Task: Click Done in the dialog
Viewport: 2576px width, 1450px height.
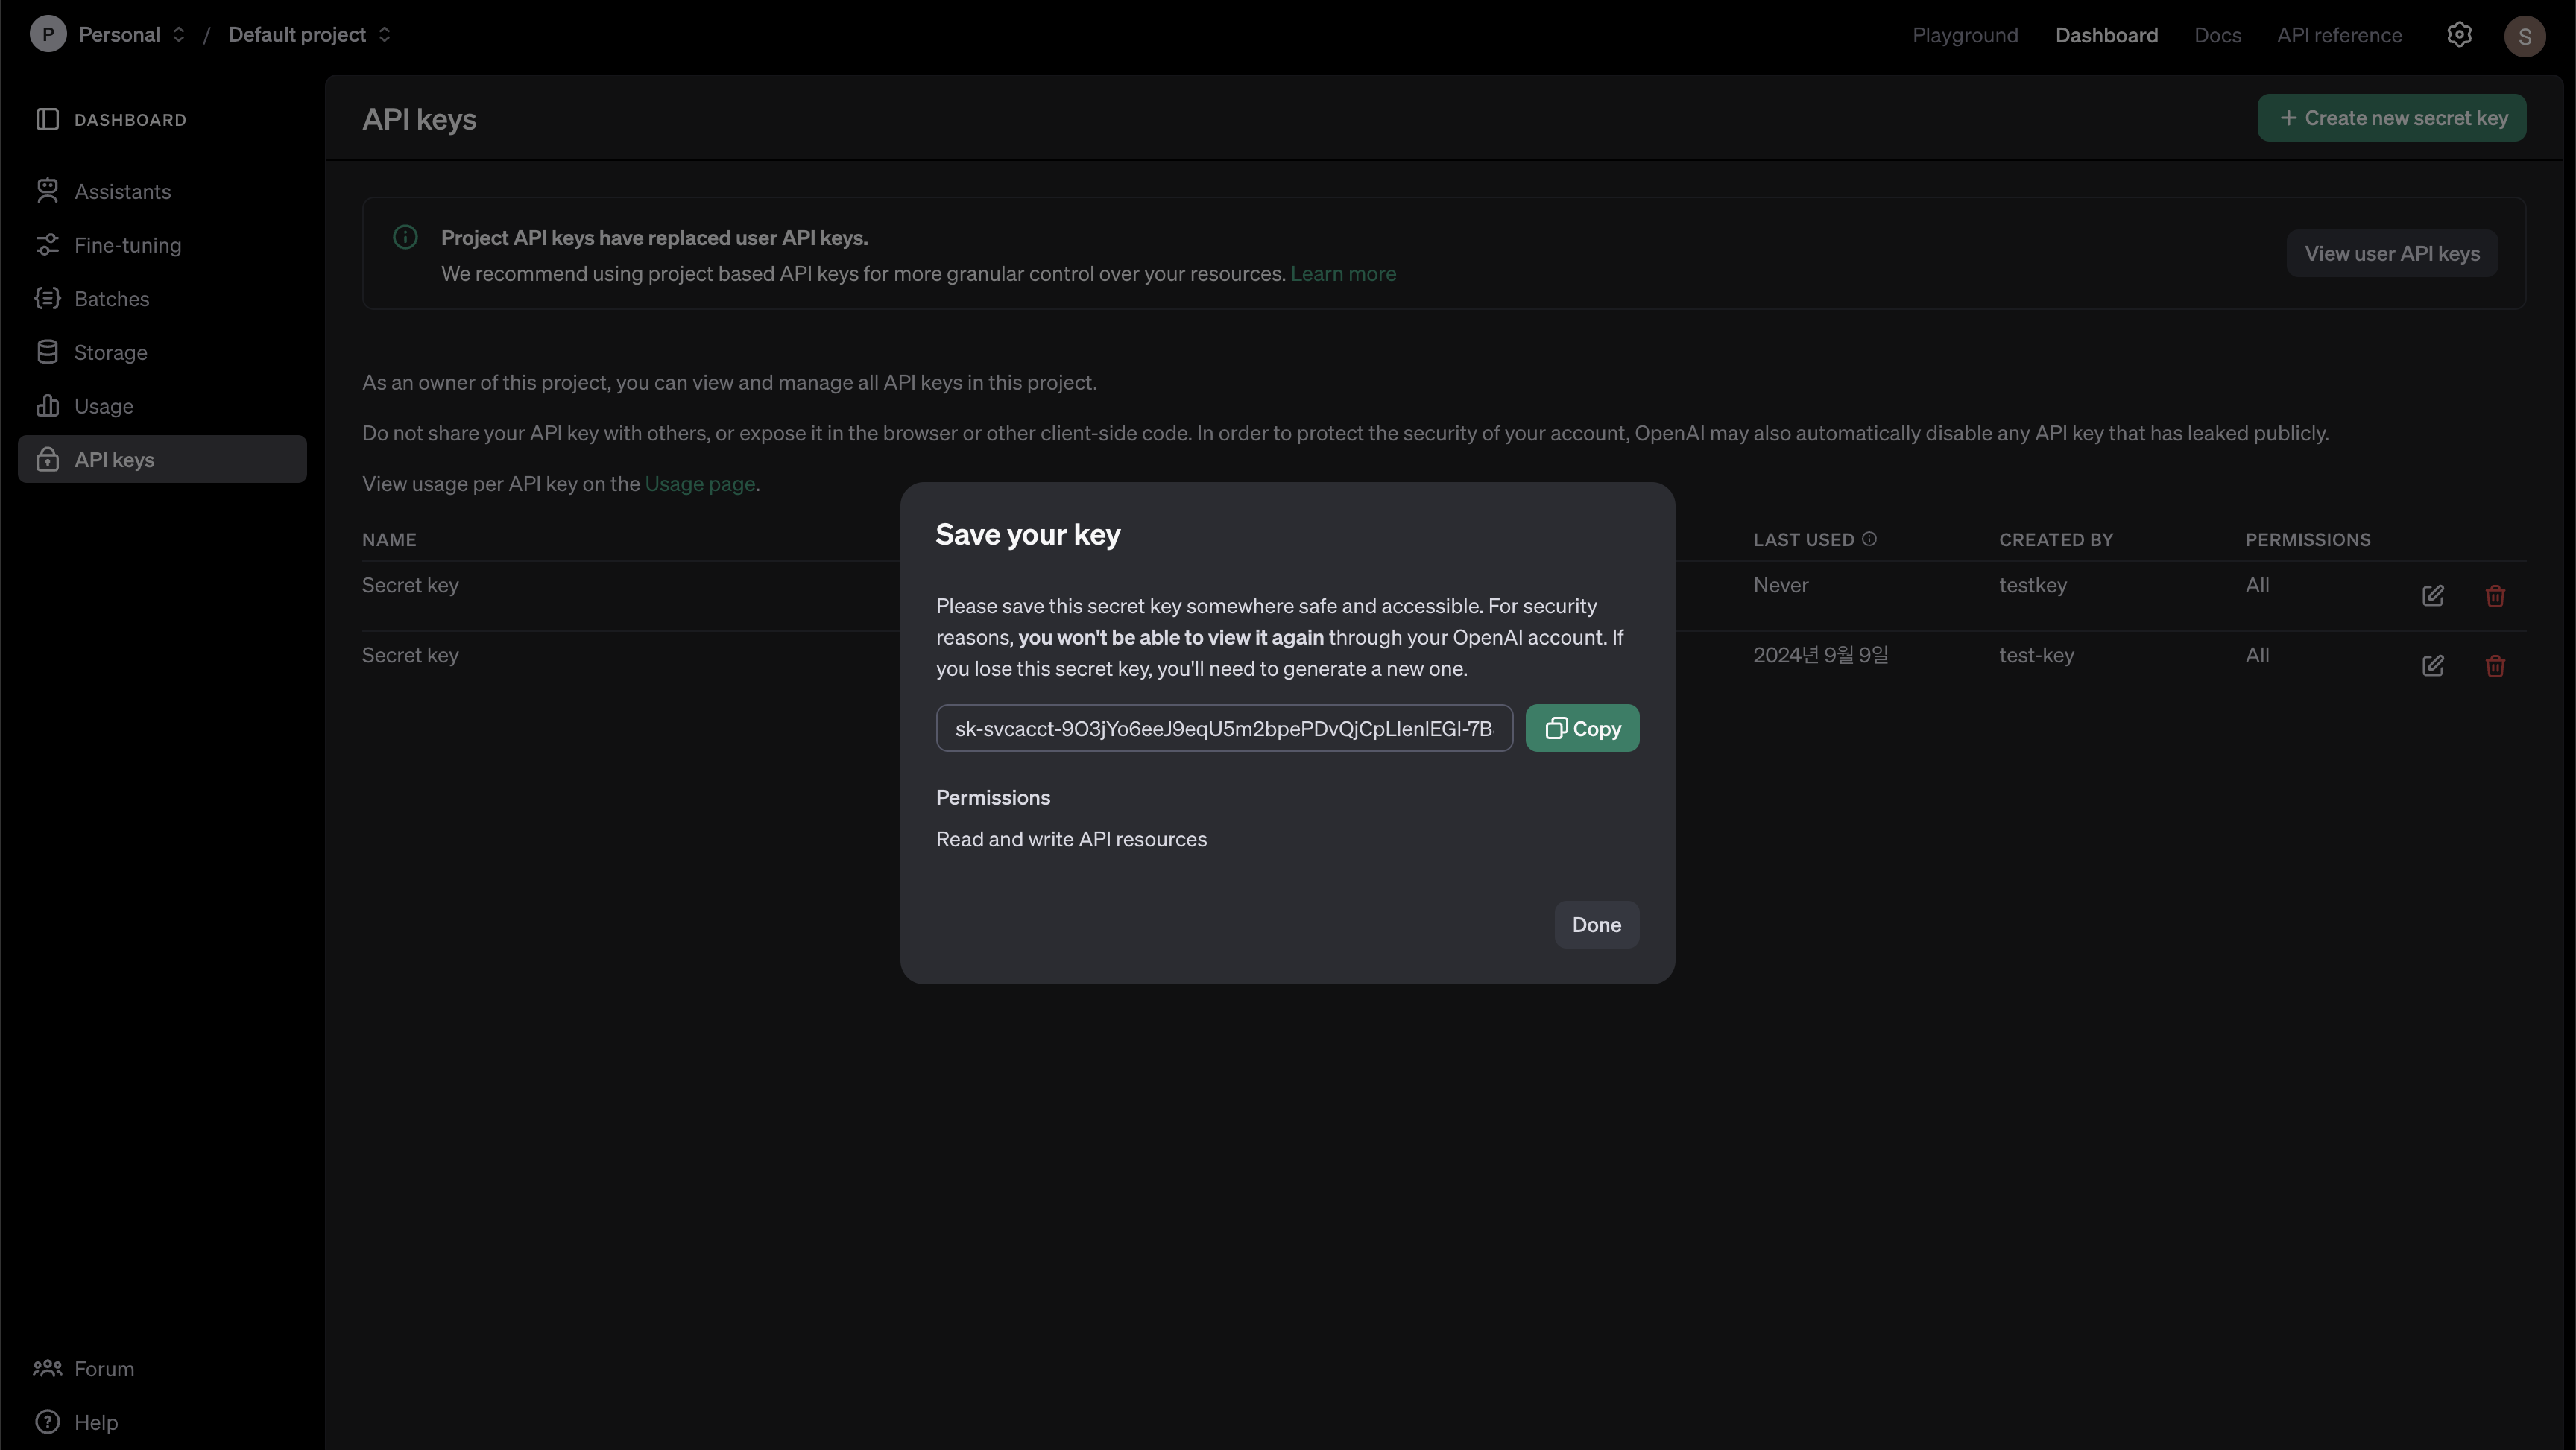Action: pyautogui.click(x=1595, y=925)
